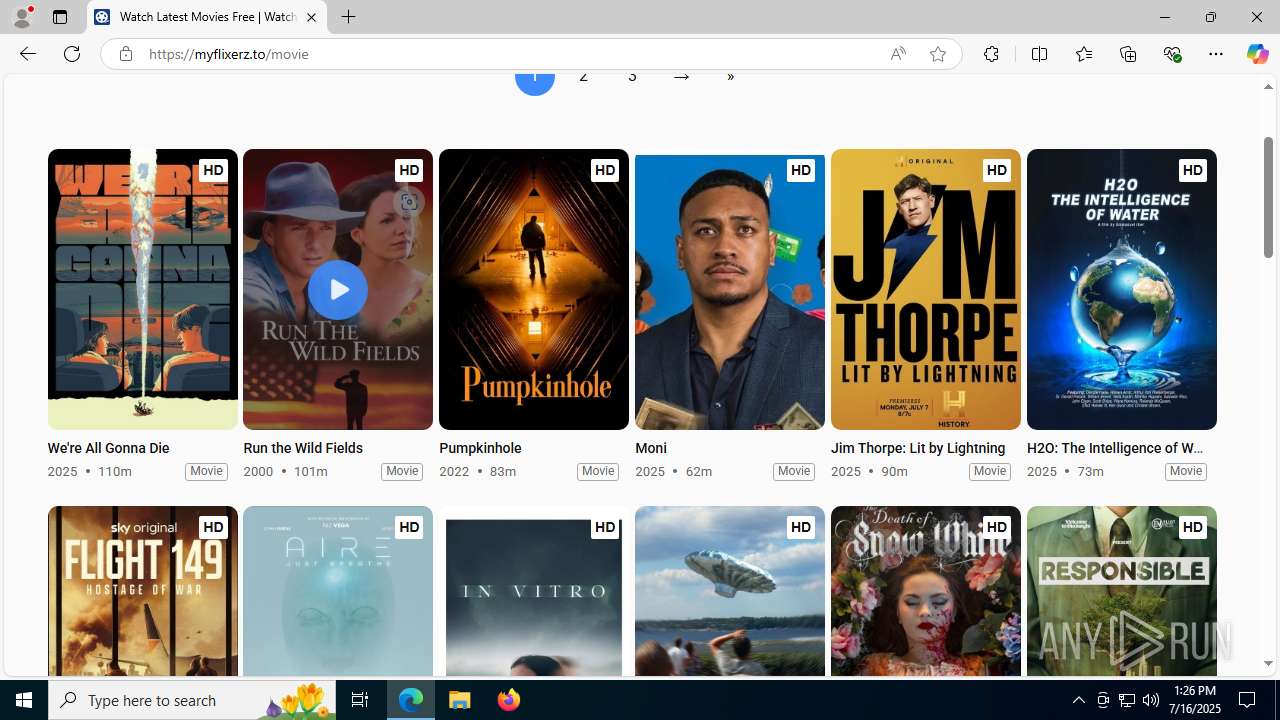
Task: Open Moni movie poster
Action: click(x=730, y=290)
